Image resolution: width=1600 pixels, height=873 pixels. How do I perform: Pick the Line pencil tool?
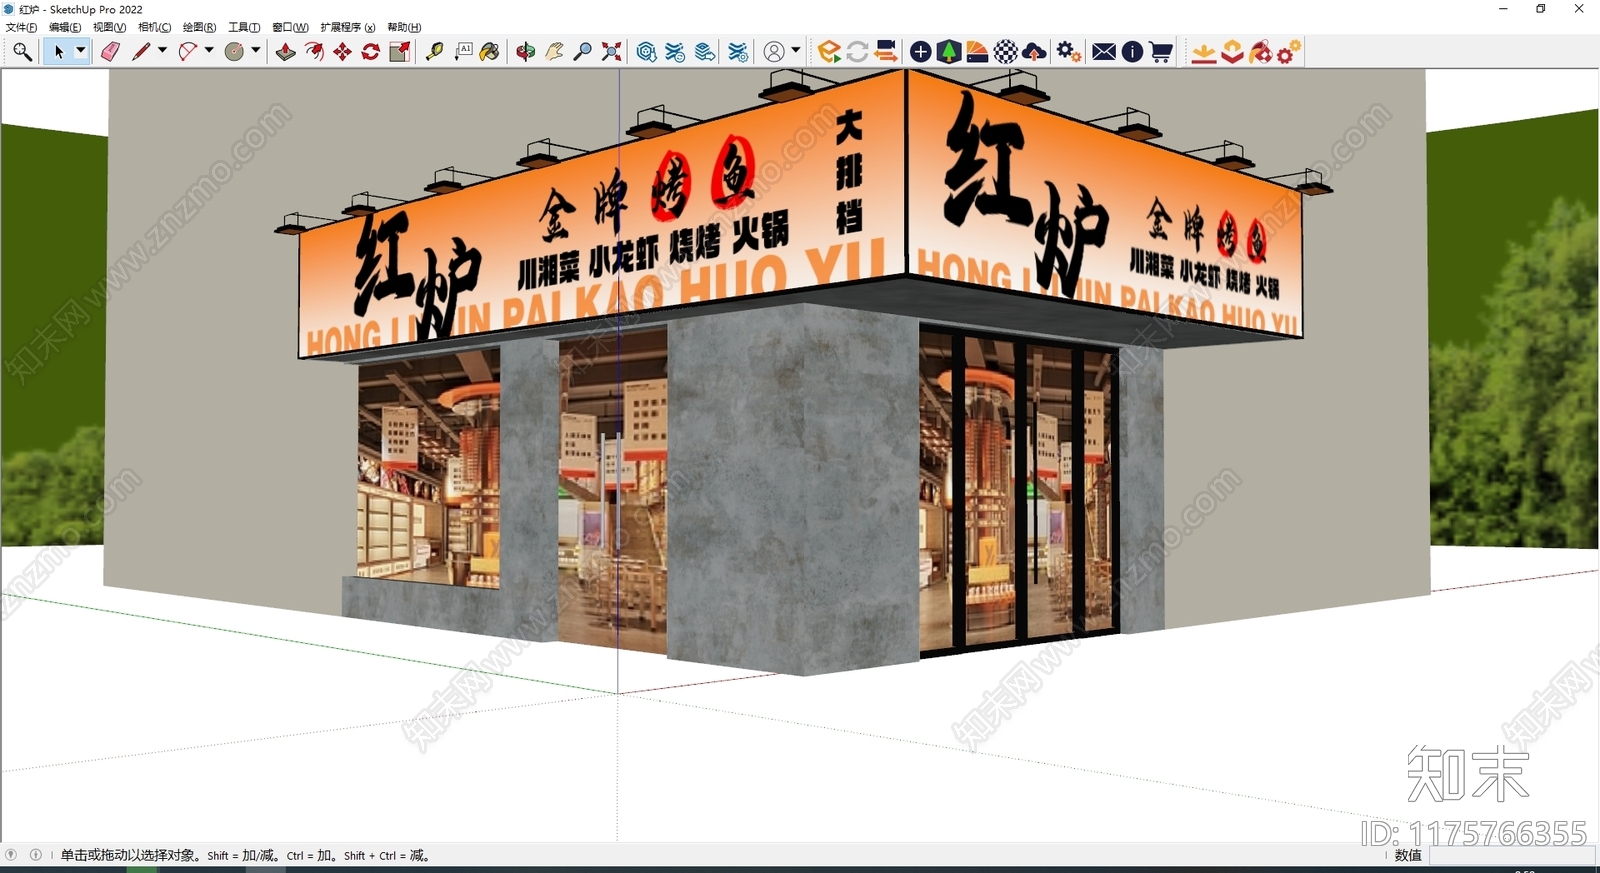[140, 52]
